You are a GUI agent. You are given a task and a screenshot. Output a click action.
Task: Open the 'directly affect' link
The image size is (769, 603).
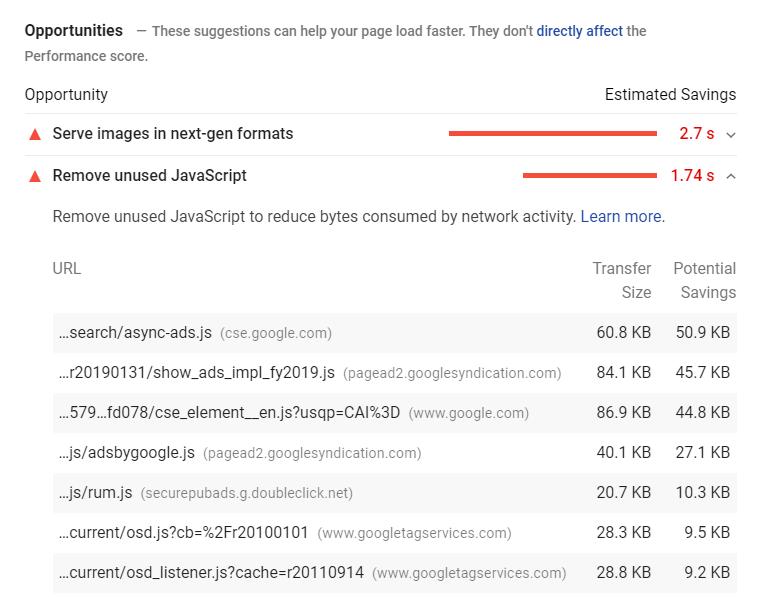click(579, 31)
